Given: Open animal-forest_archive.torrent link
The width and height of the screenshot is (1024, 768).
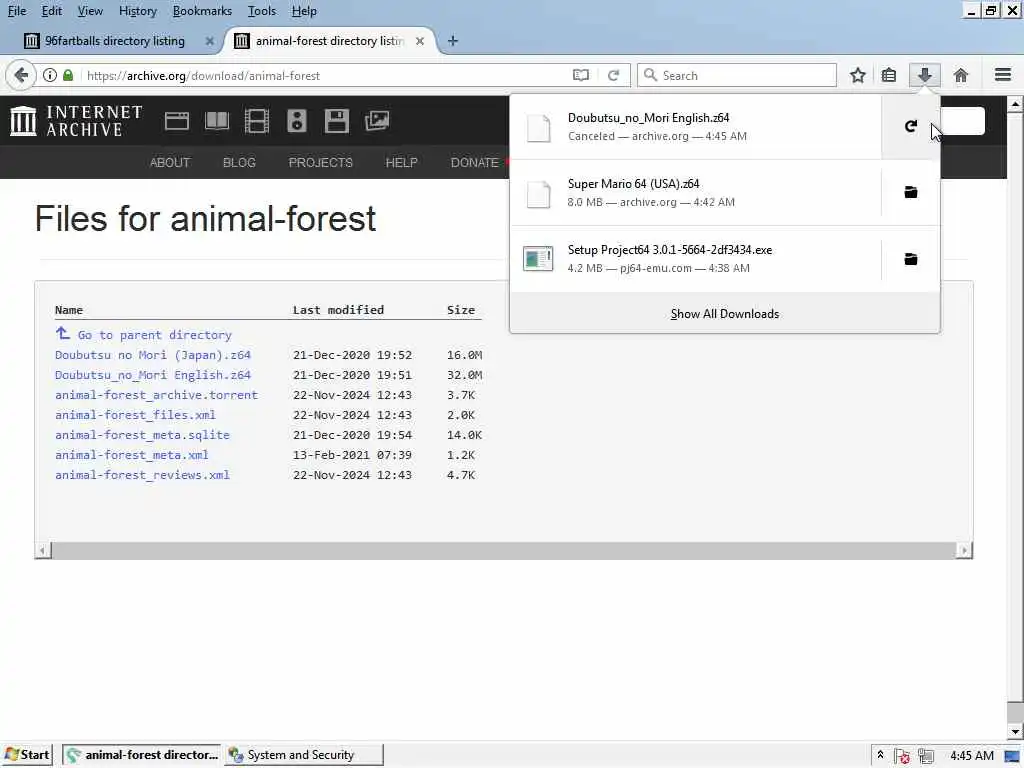Looking at the screenshot, I should click(156, 395).
